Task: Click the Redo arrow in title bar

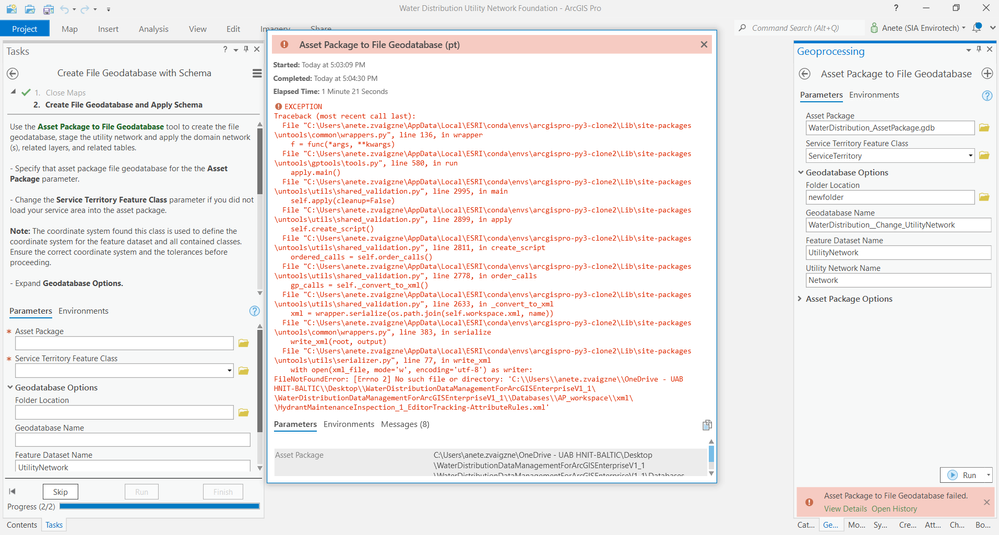Action: (x=85, y=9)
